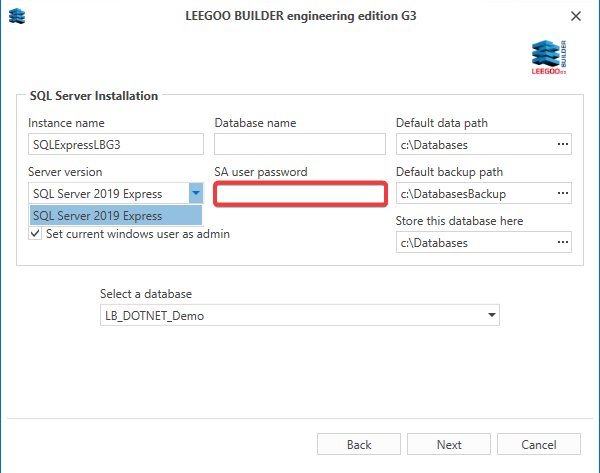Image resolution: width=600 pixels, height=473 pixels.
Task: Open the Server version dropdown arrow
Action: tap(196, 193)
